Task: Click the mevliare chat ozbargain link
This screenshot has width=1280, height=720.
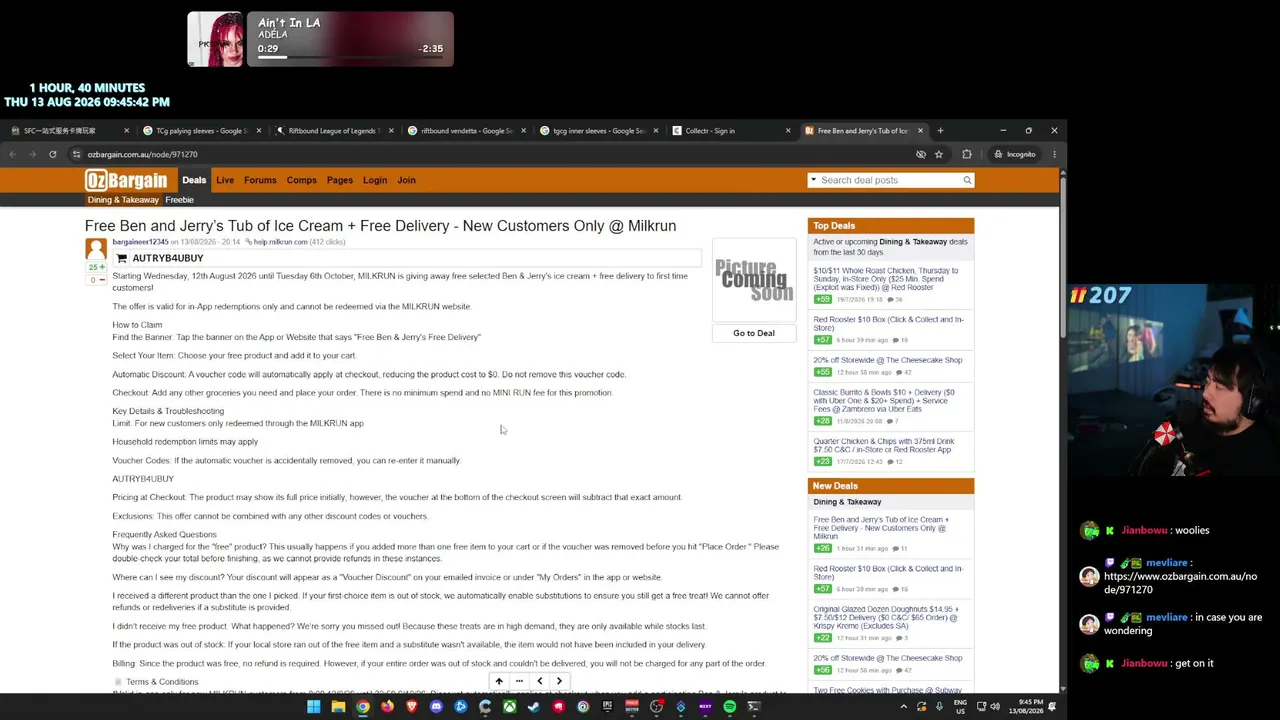Action: [1180, 582]
